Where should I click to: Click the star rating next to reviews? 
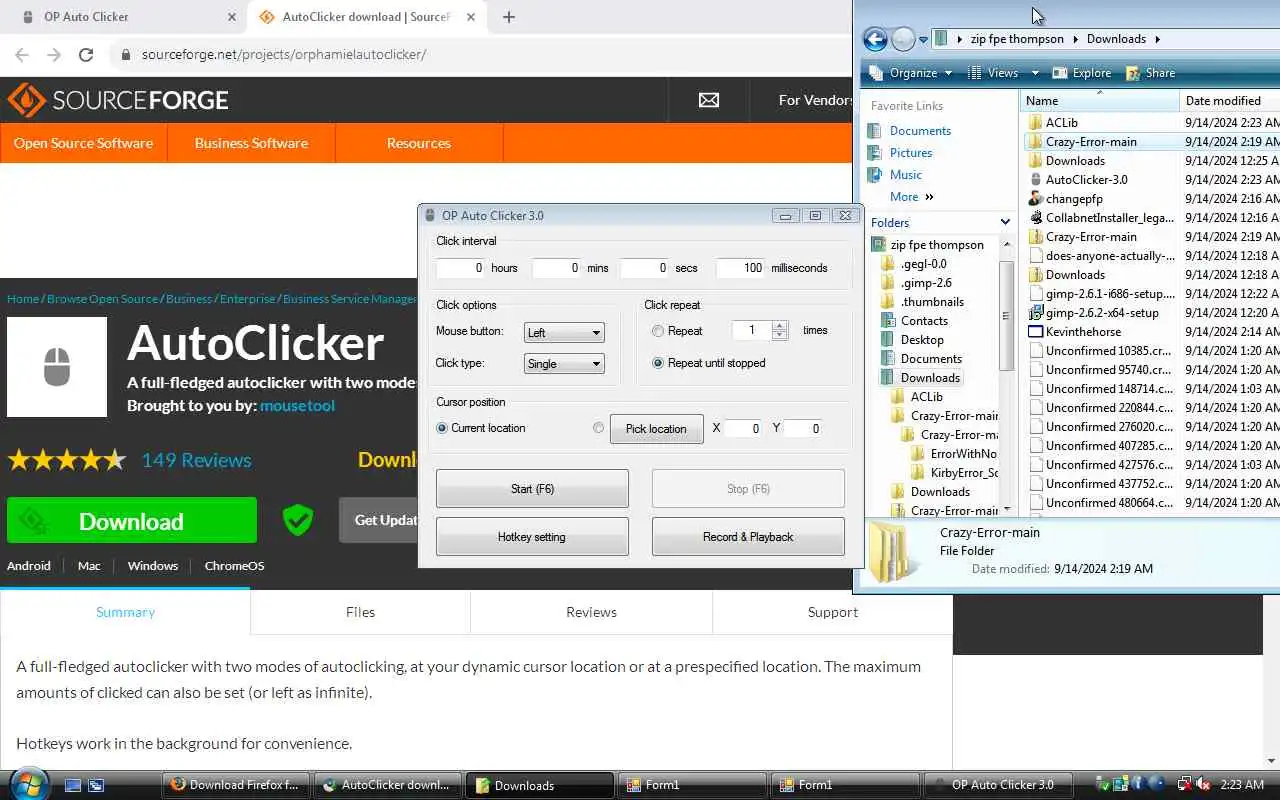tap(67, 460)
